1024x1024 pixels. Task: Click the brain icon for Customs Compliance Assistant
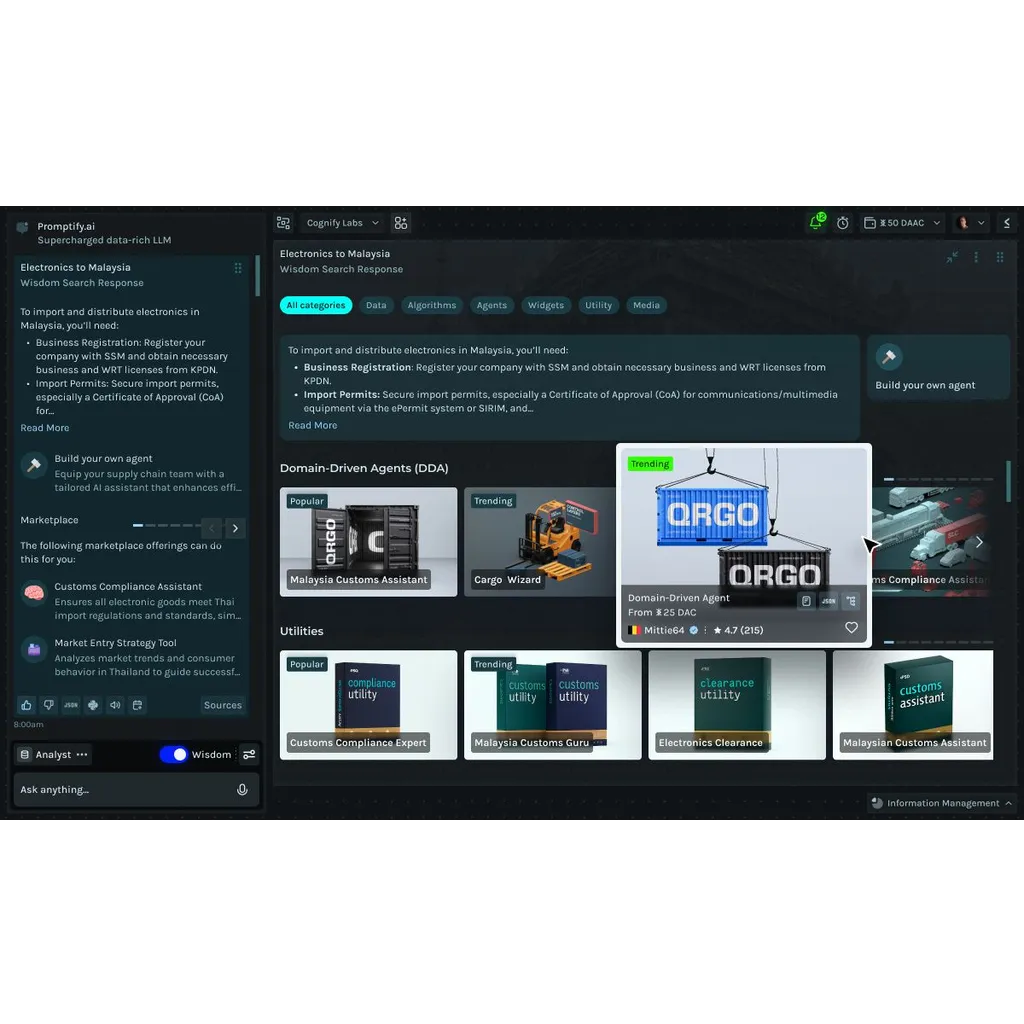coord(34,593)
